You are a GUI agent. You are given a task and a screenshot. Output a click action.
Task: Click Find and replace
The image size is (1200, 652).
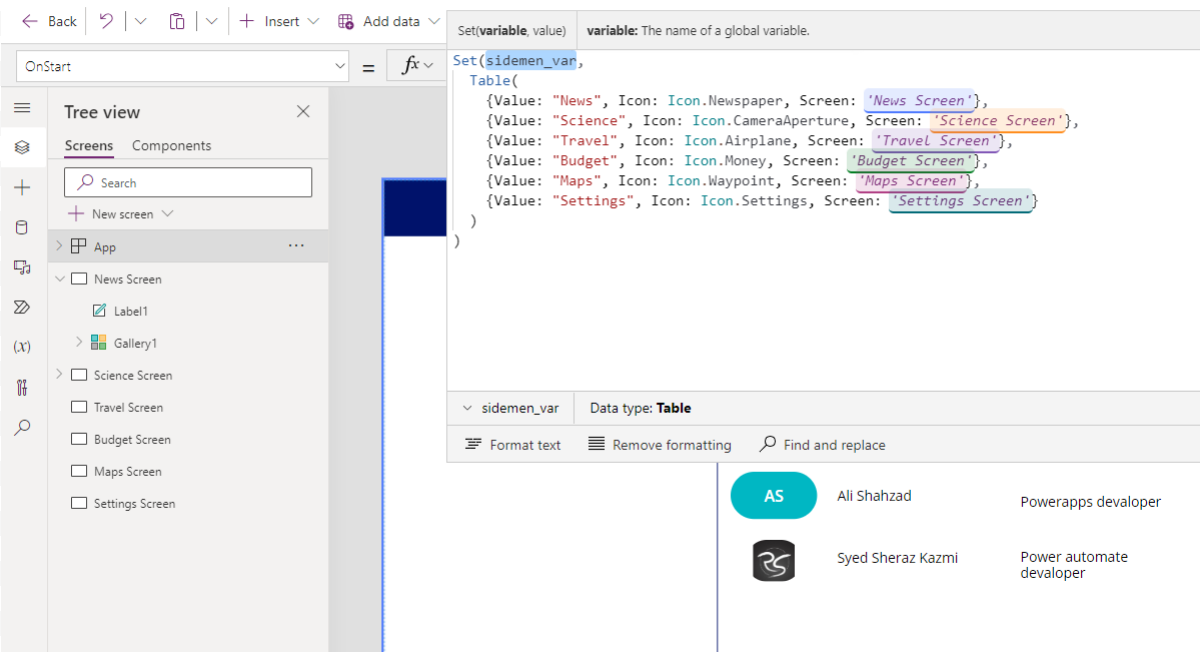point(823,445)
